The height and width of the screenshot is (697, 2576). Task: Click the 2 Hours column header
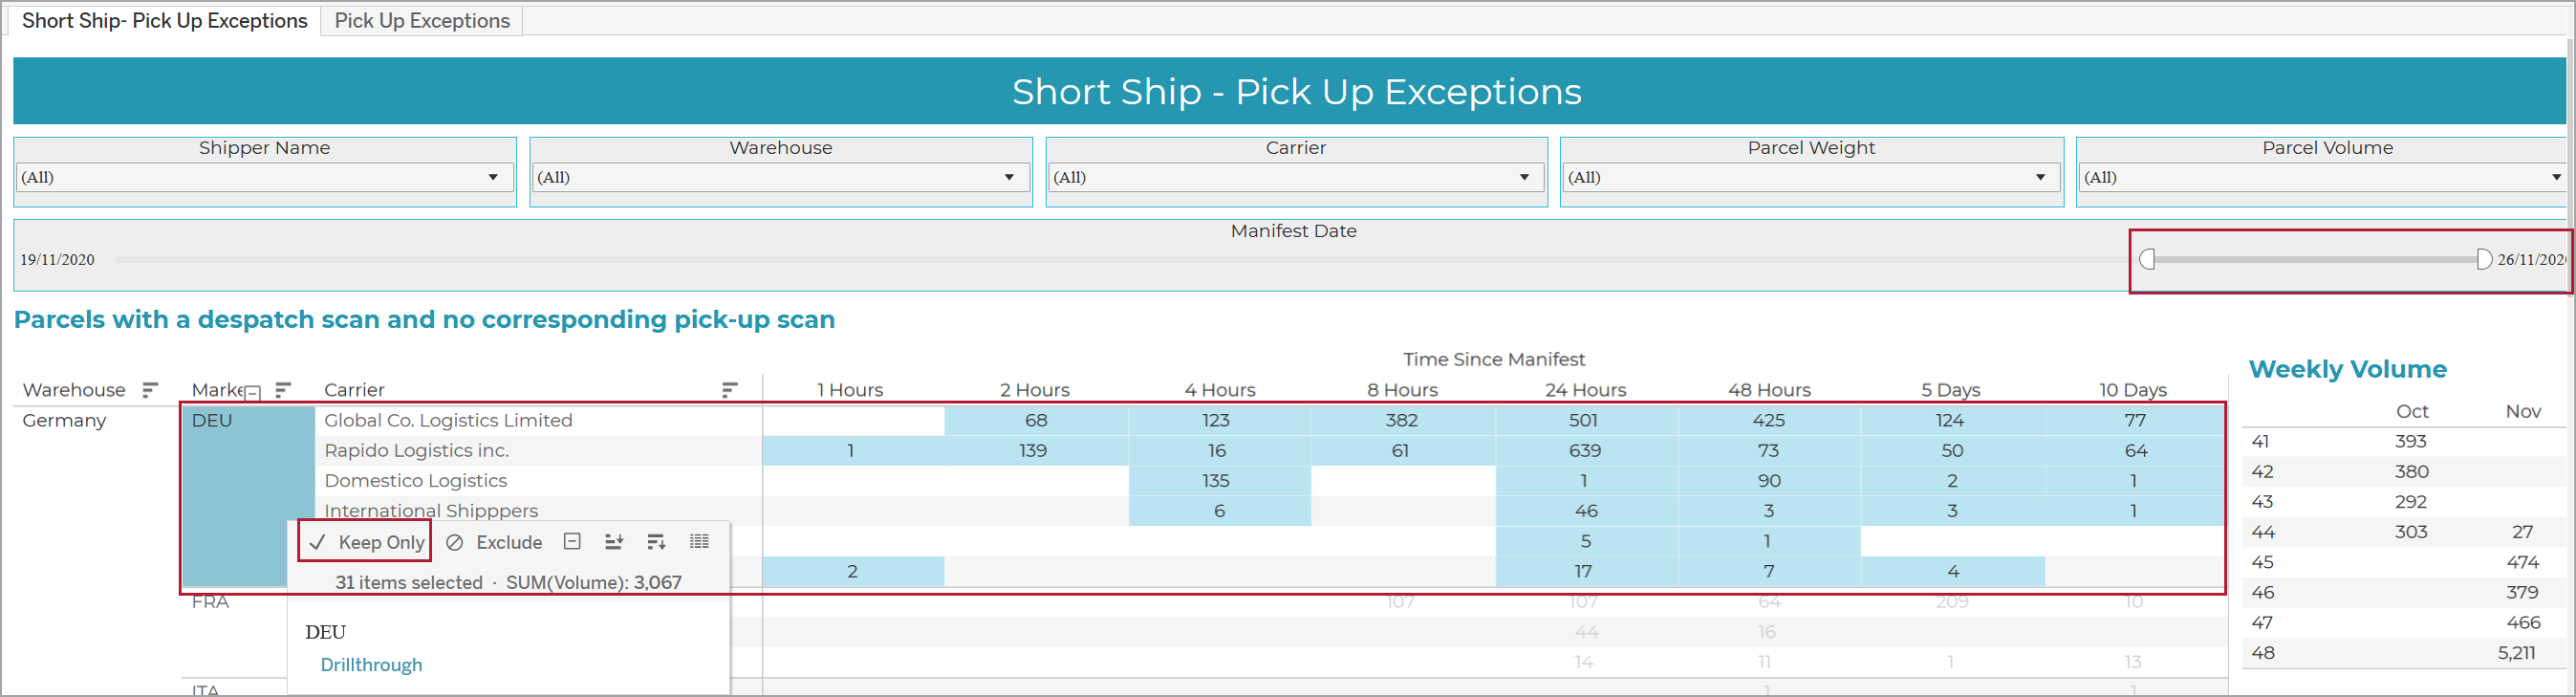coord(1034,390)
